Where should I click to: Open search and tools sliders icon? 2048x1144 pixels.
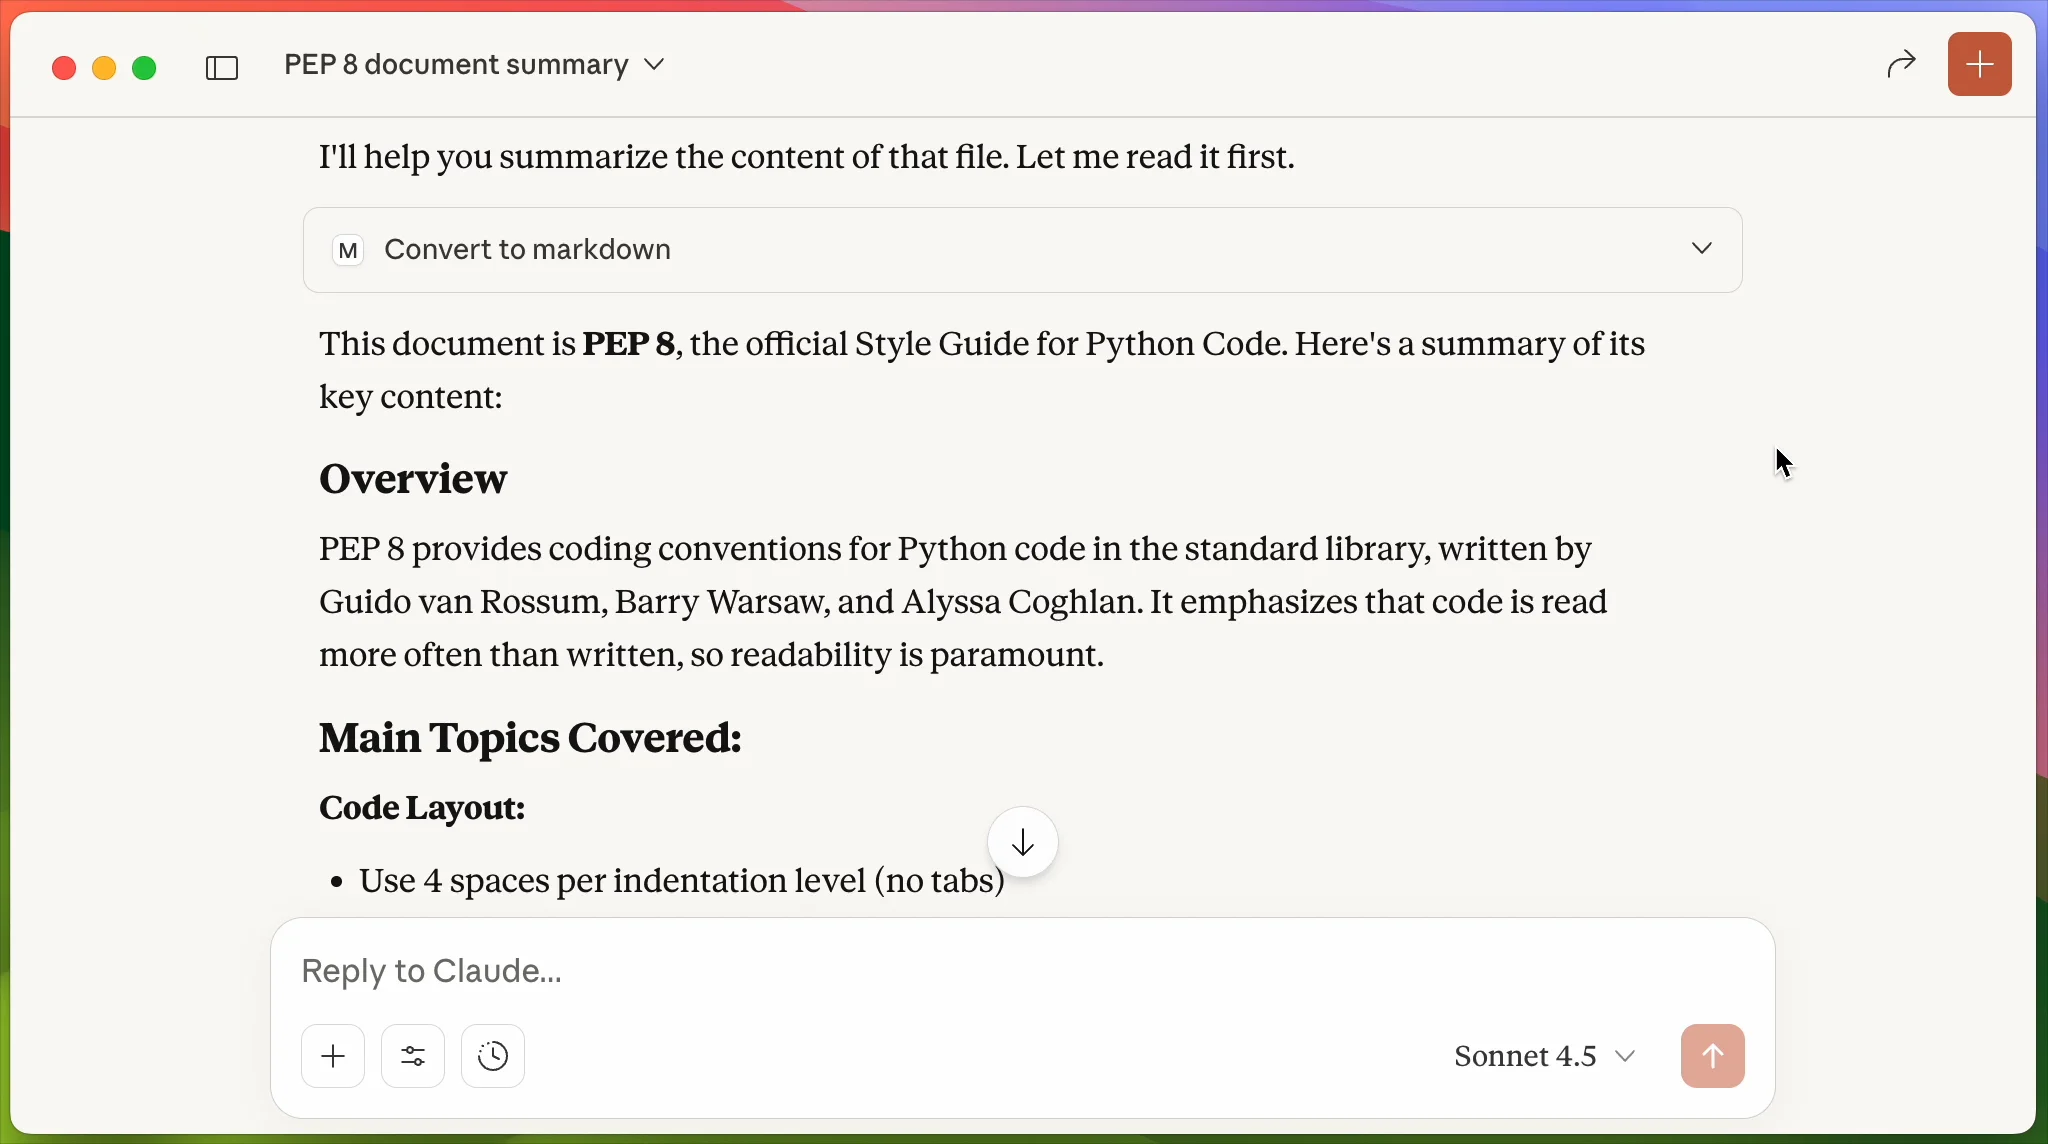pyautogui.click(x=413, y=1056)
